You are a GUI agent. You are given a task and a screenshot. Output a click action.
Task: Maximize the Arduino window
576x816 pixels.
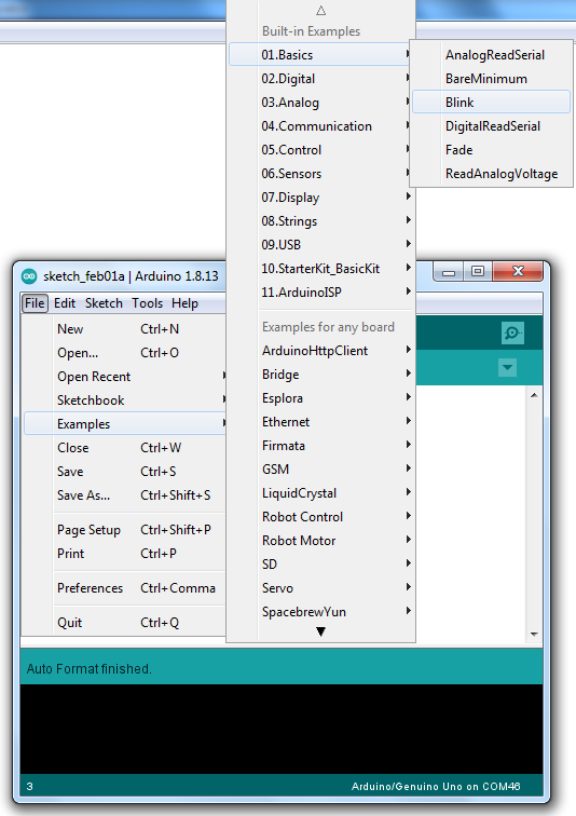click(x=478, y=272)
